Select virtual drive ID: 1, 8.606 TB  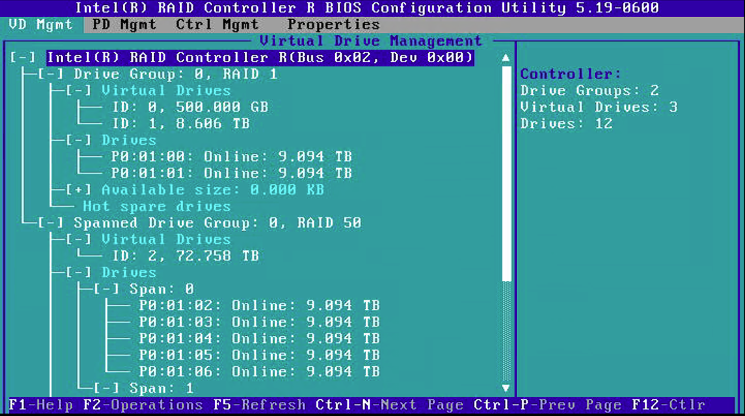[x=181, y=124]
